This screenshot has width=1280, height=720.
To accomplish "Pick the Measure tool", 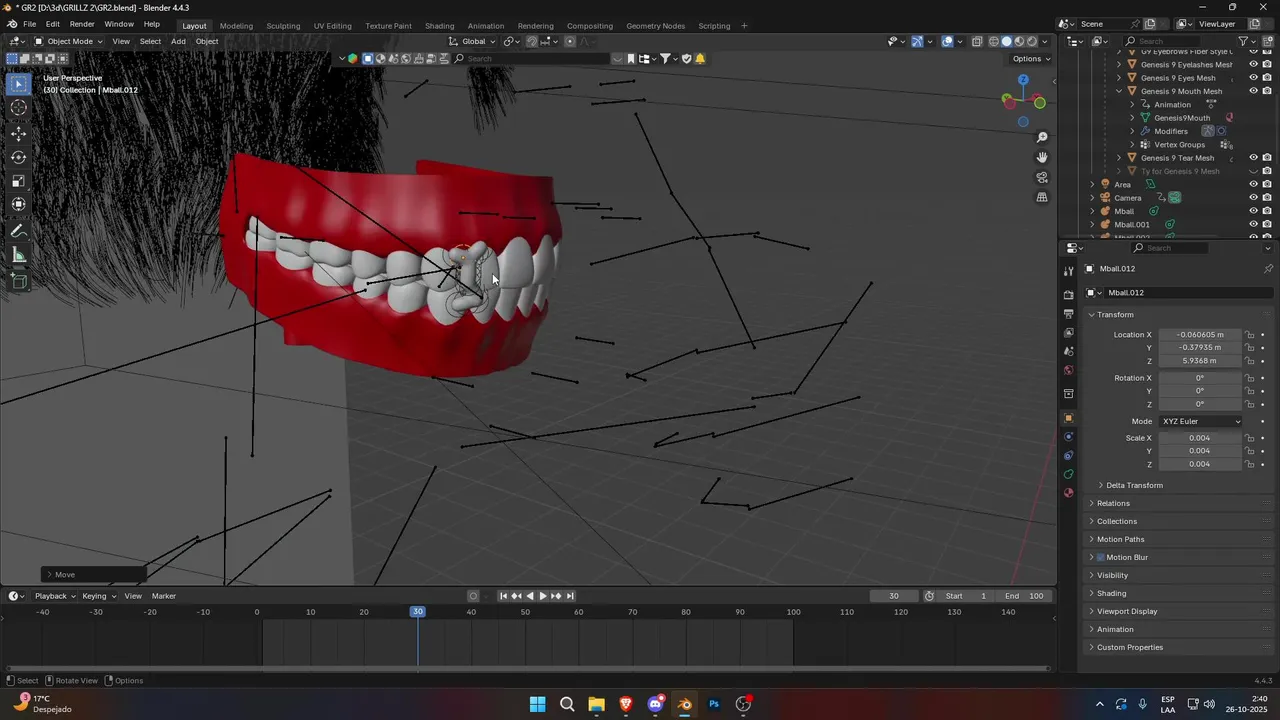I will pos(19,256).
